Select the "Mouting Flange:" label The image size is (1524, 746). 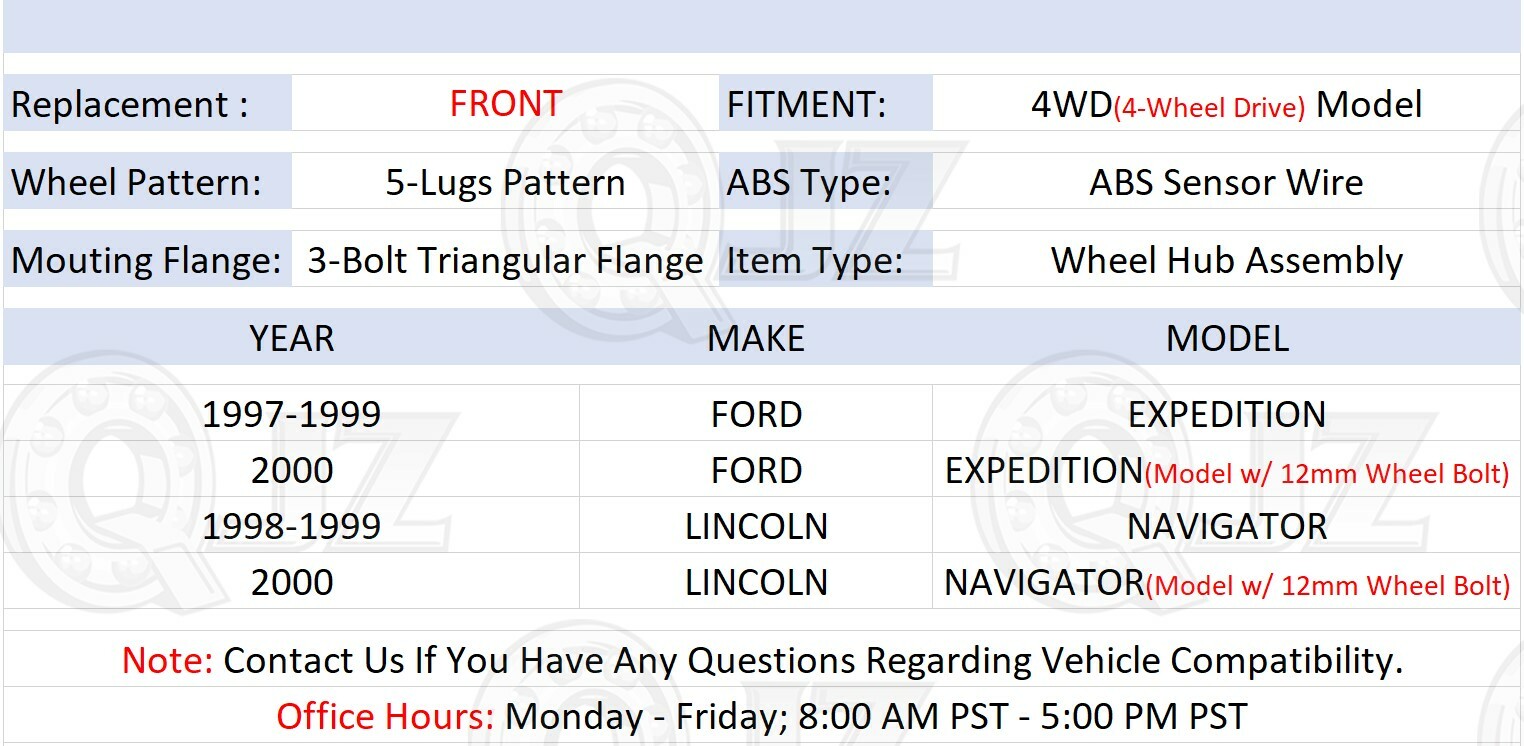pos(146,261)
